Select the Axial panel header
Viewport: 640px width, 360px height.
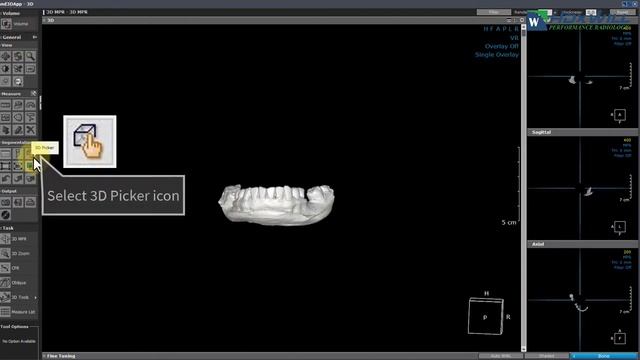[583, 244]
